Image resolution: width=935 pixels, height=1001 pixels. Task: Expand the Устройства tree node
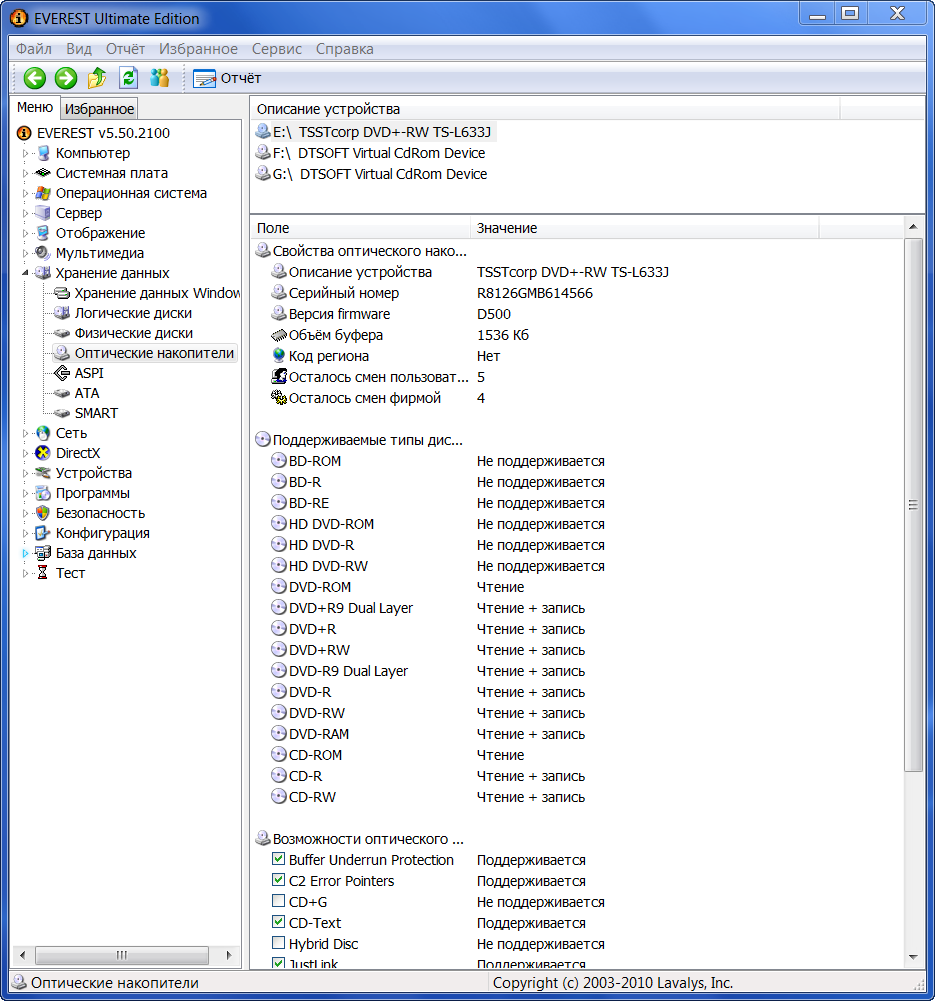pyautogui.click(x=26, y=473)
